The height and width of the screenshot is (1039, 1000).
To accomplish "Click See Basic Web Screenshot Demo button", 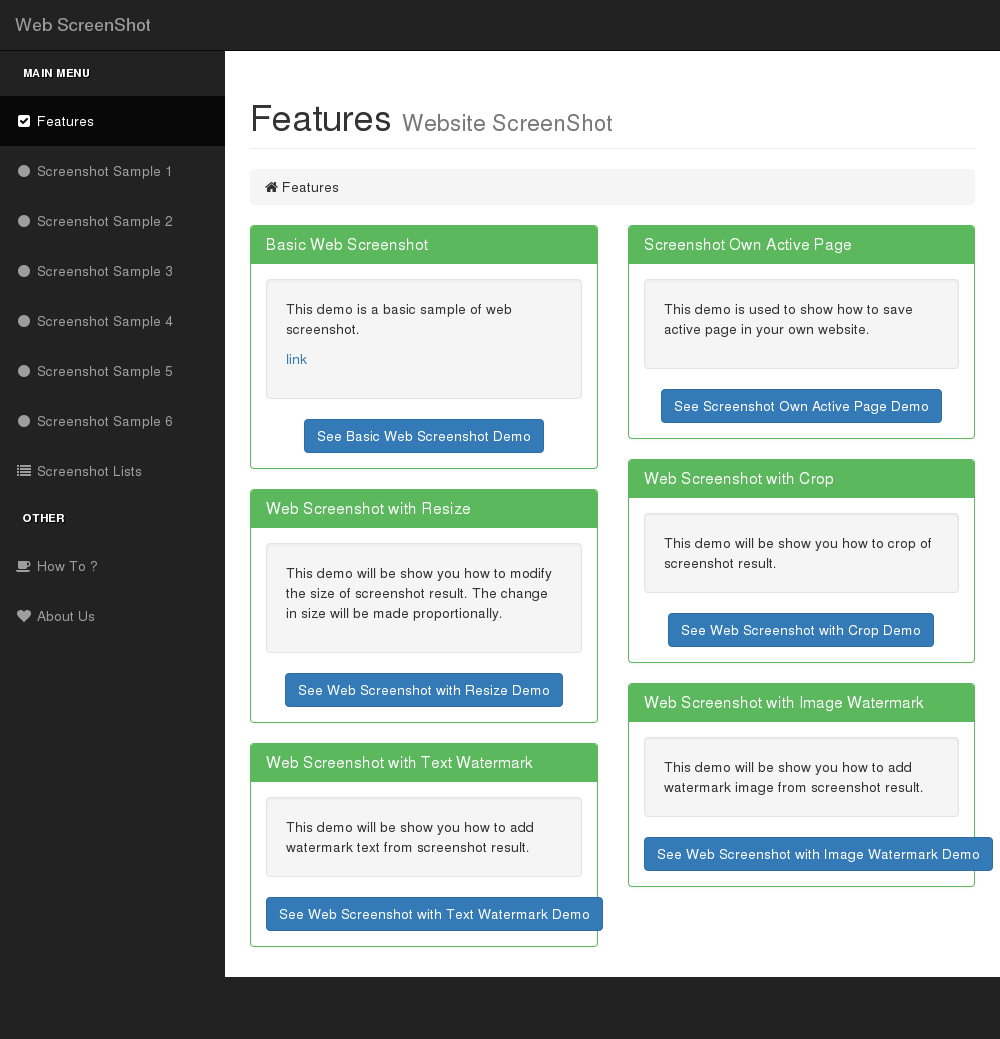I will (424, 436).
